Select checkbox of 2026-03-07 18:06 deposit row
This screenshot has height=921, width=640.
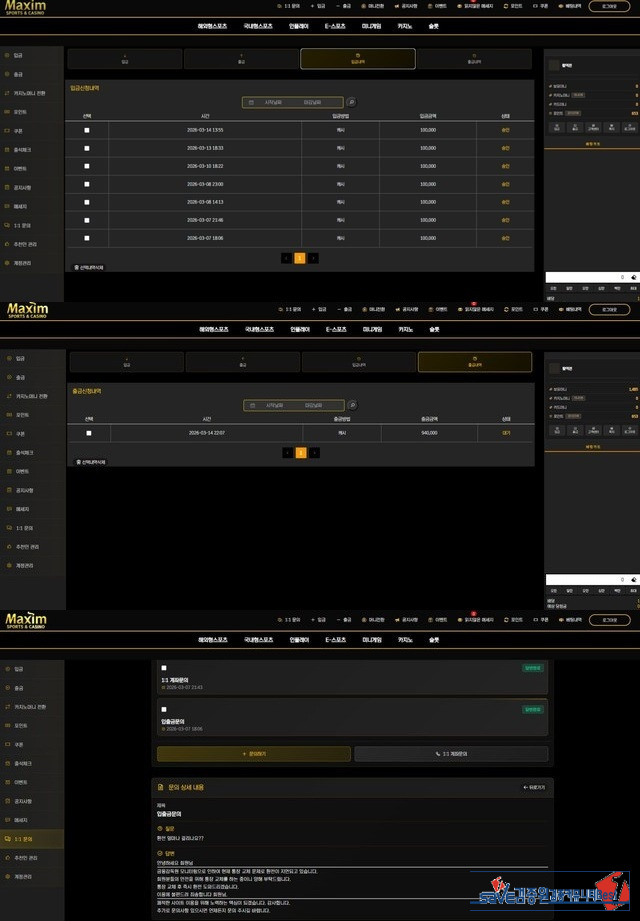(87, 238)
